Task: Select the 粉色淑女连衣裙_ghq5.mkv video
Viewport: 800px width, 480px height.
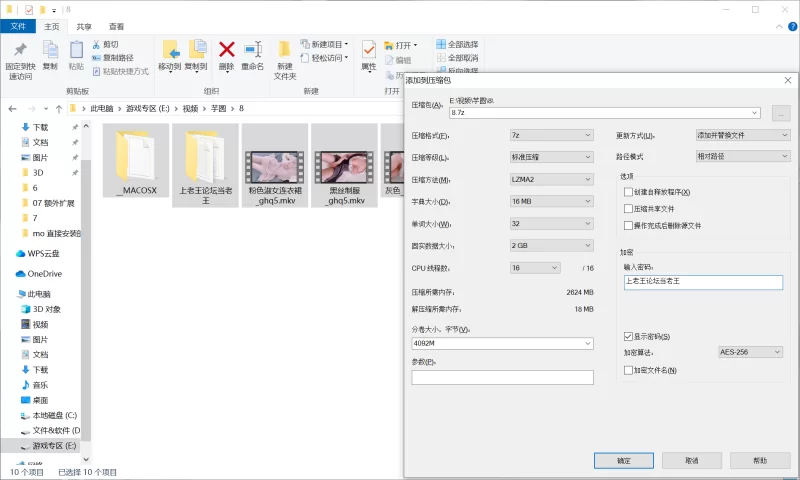Action: 275,165
